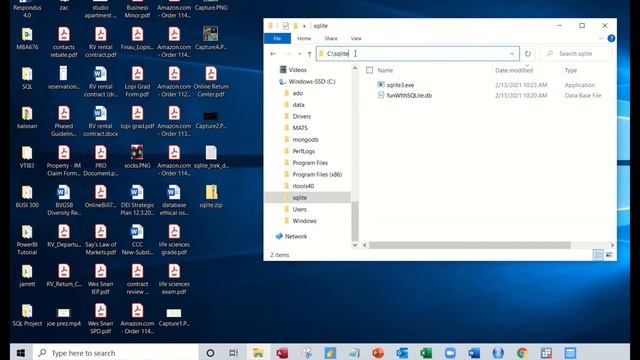Open Access from the taskbar
Image resolution: width=640 pixels, height=360 pixels.
(282, 353)
